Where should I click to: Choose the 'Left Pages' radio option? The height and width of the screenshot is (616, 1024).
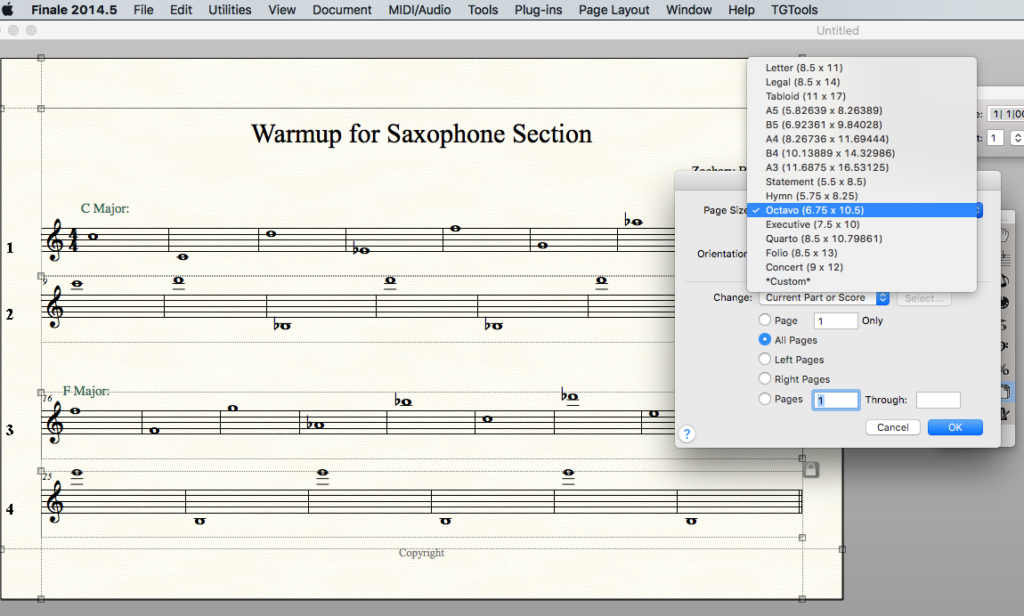coord(765,359)
